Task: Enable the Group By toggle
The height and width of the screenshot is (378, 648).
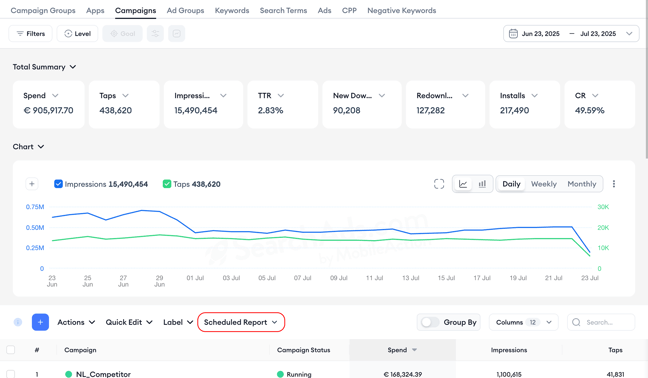Action: click(x=430, y=322)
